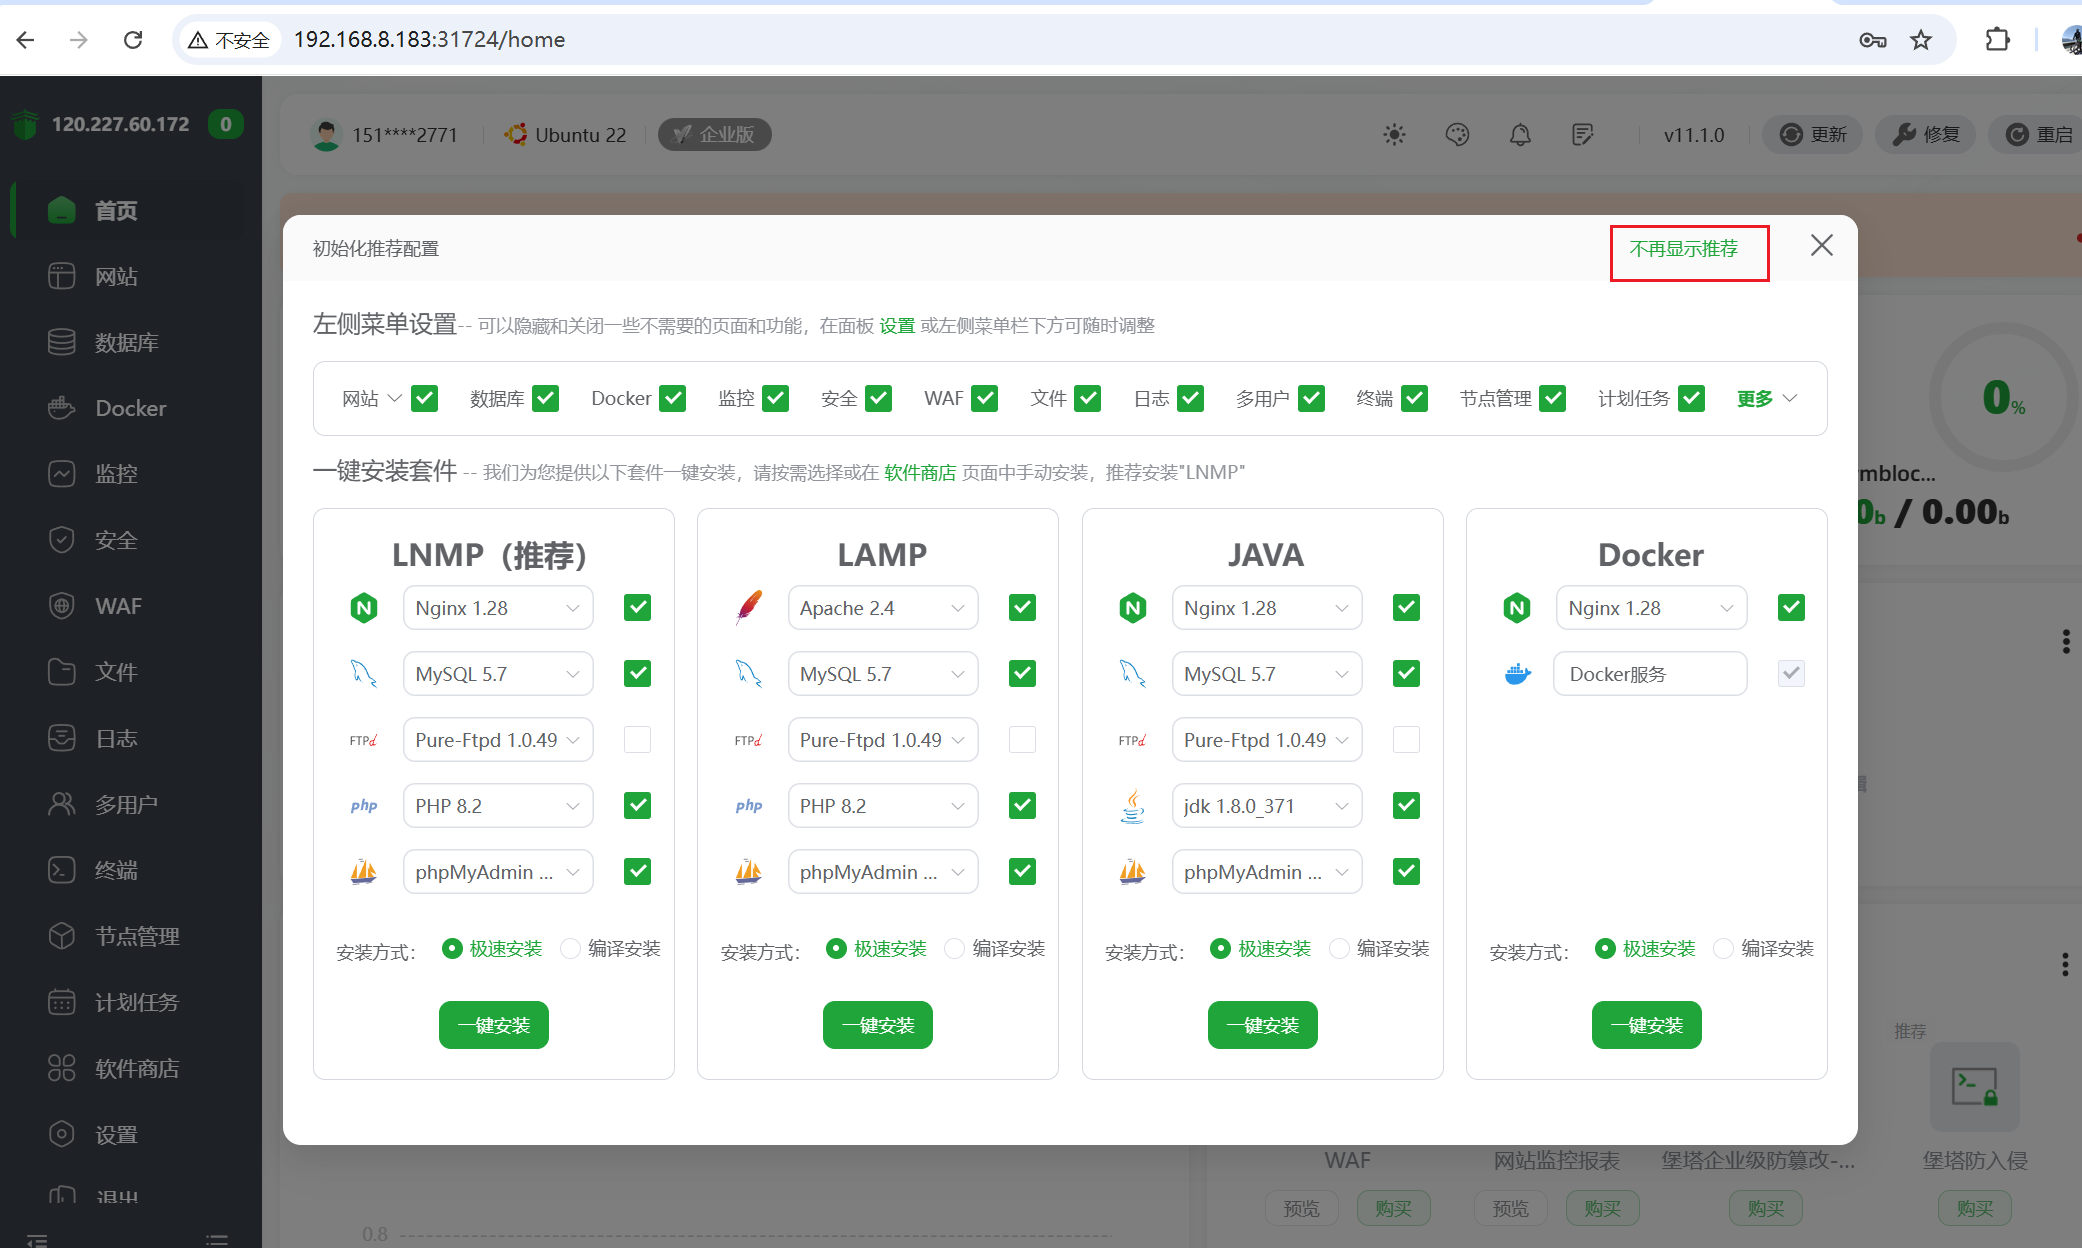Viewport: 2082px width, 1248px height.
Task: Open the Nginx 1.28 dropdown in LNMP
Action: 497,608
